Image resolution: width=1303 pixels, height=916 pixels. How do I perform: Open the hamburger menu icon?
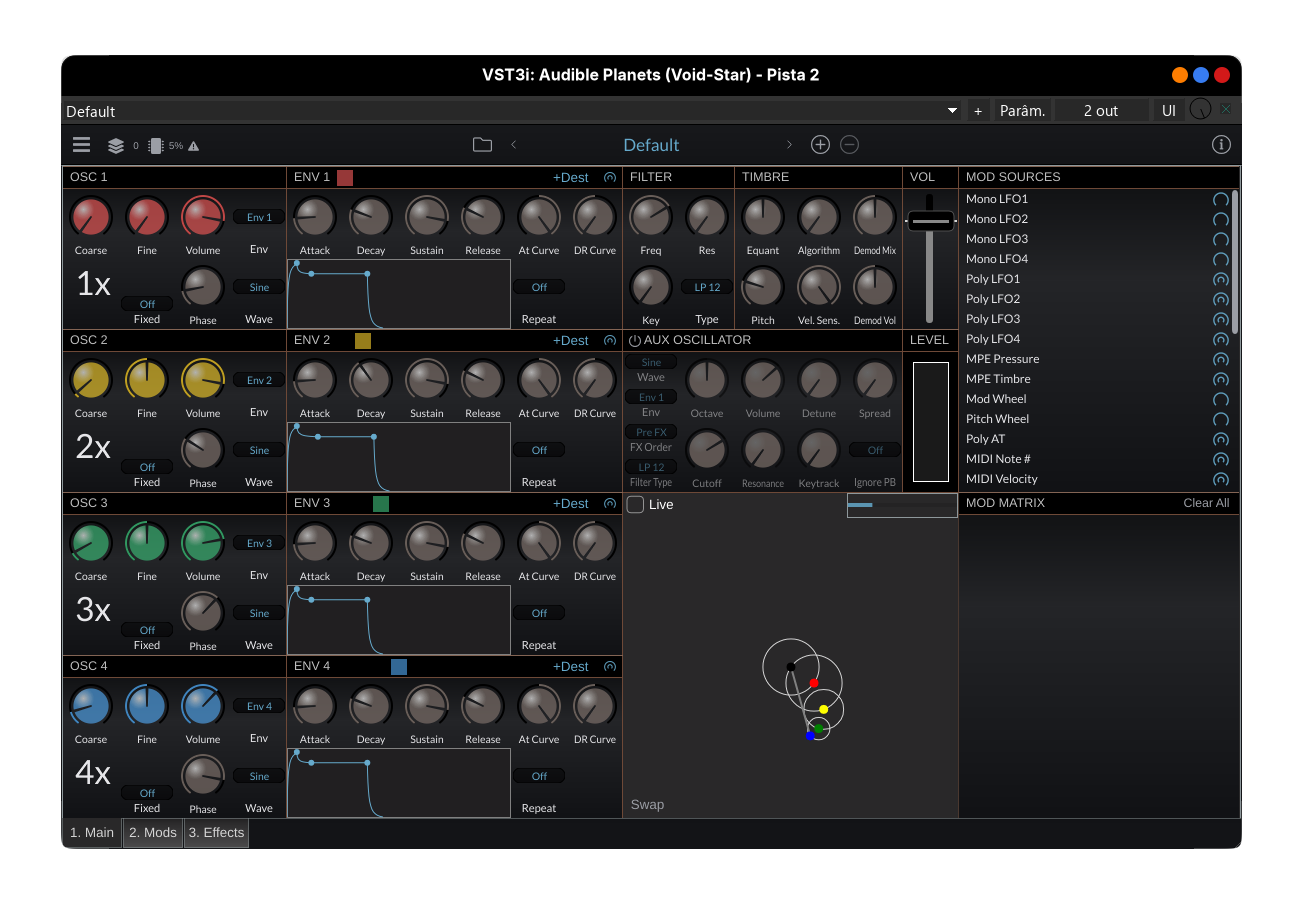coord(82,145)
